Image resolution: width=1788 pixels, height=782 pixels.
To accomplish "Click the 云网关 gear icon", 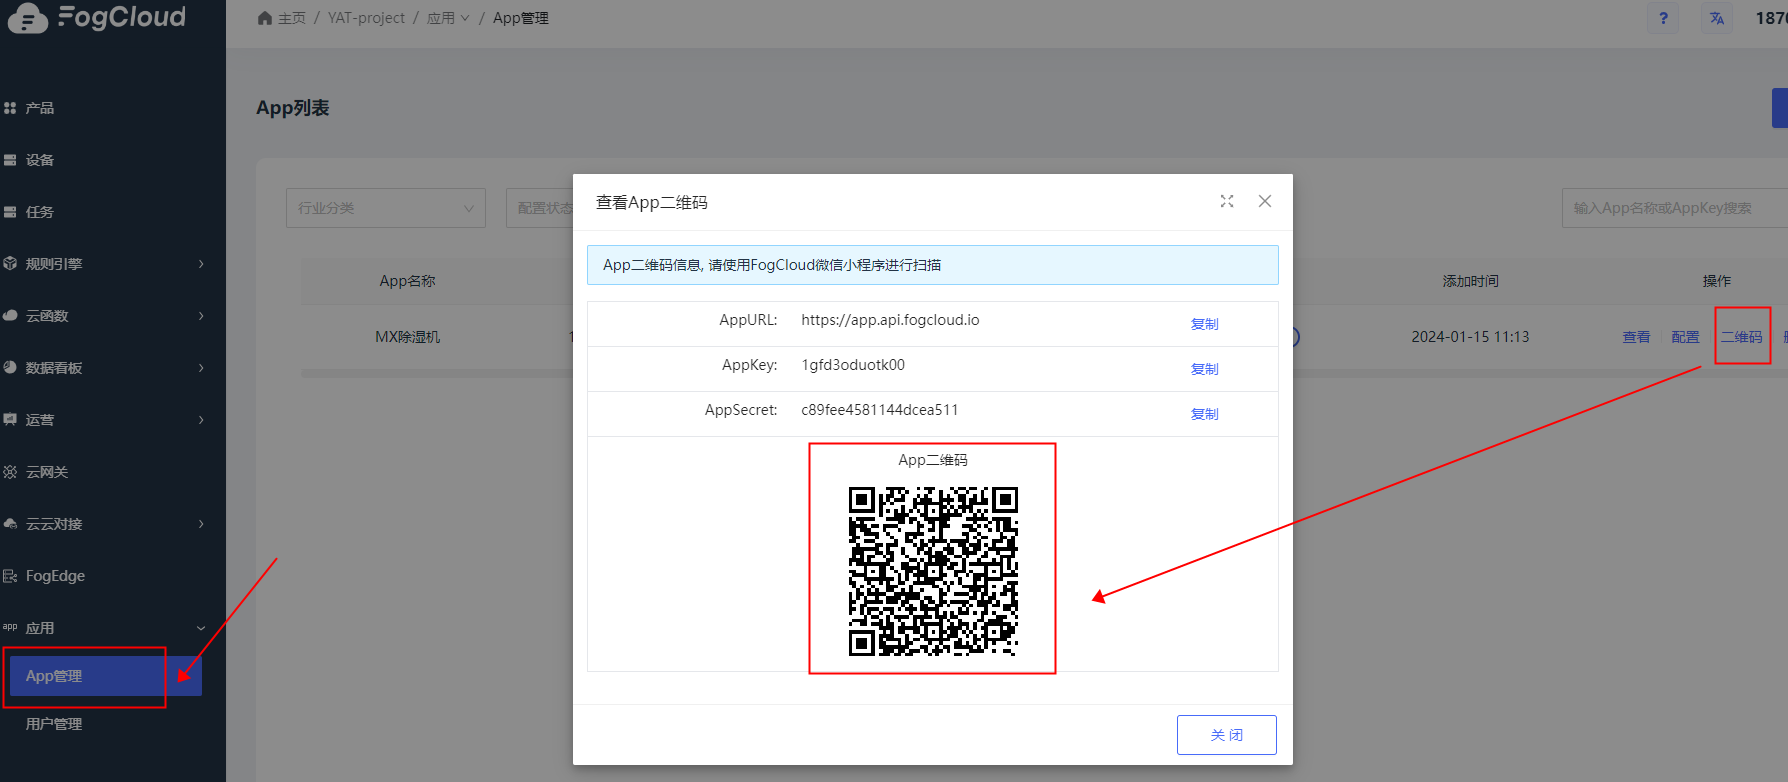I will 10,472.
